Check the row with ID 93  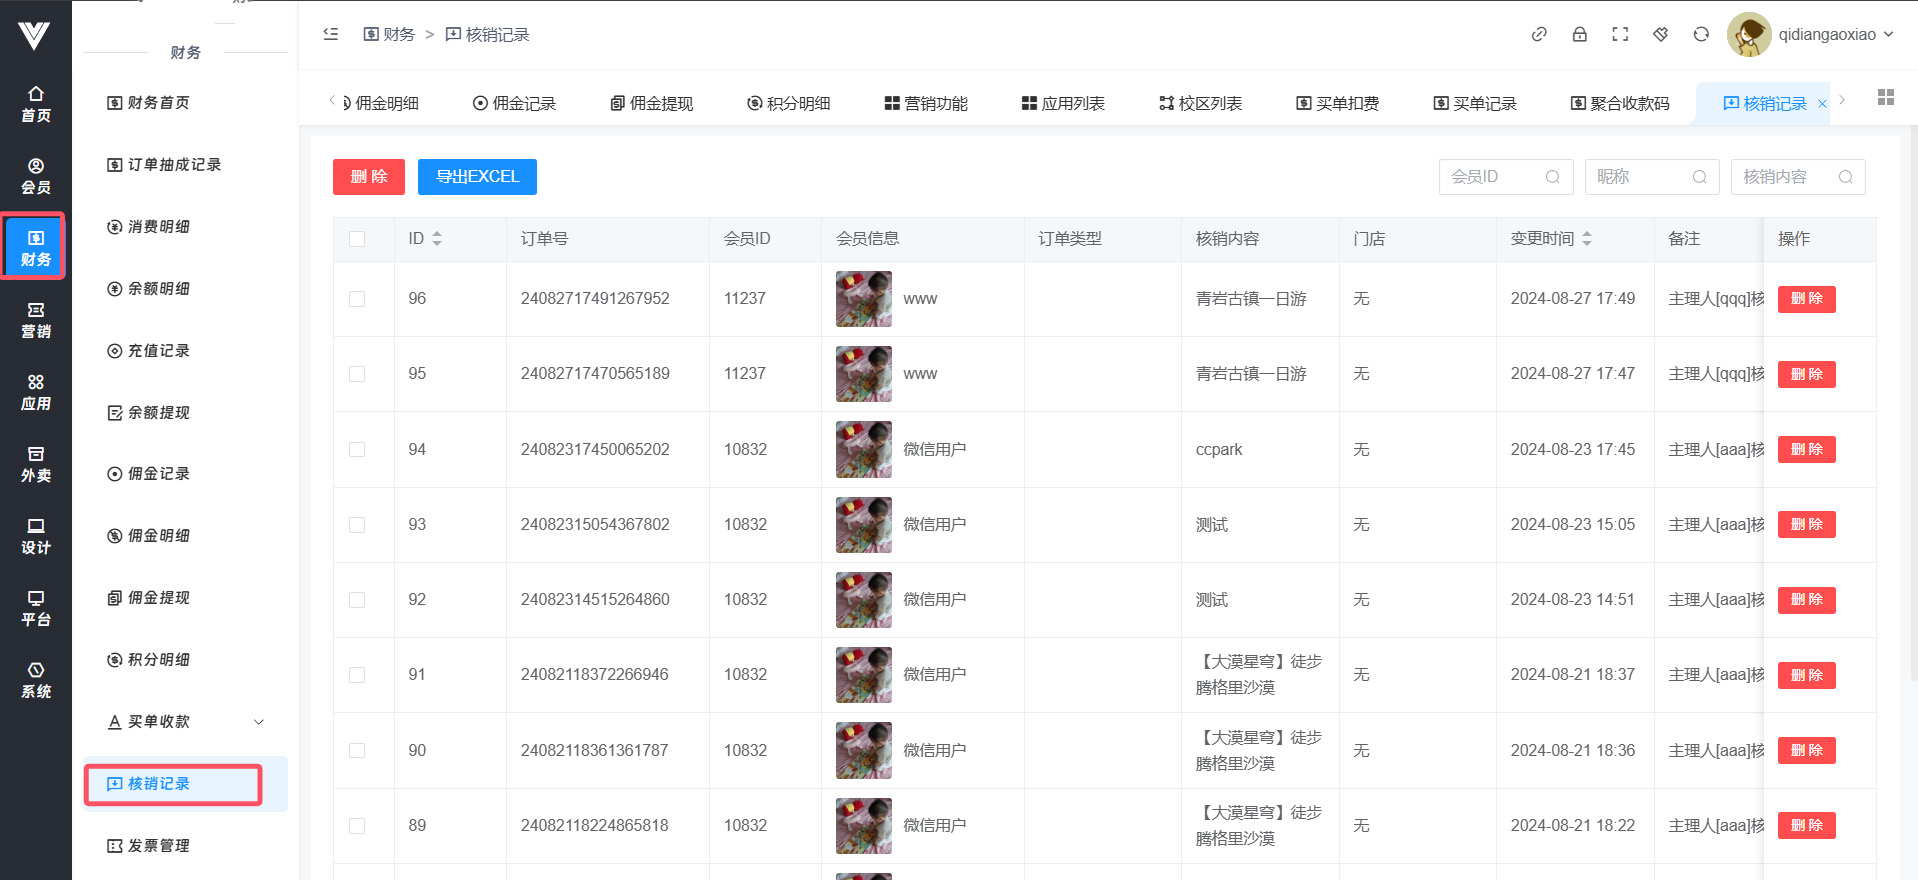(x=357, y=525)
